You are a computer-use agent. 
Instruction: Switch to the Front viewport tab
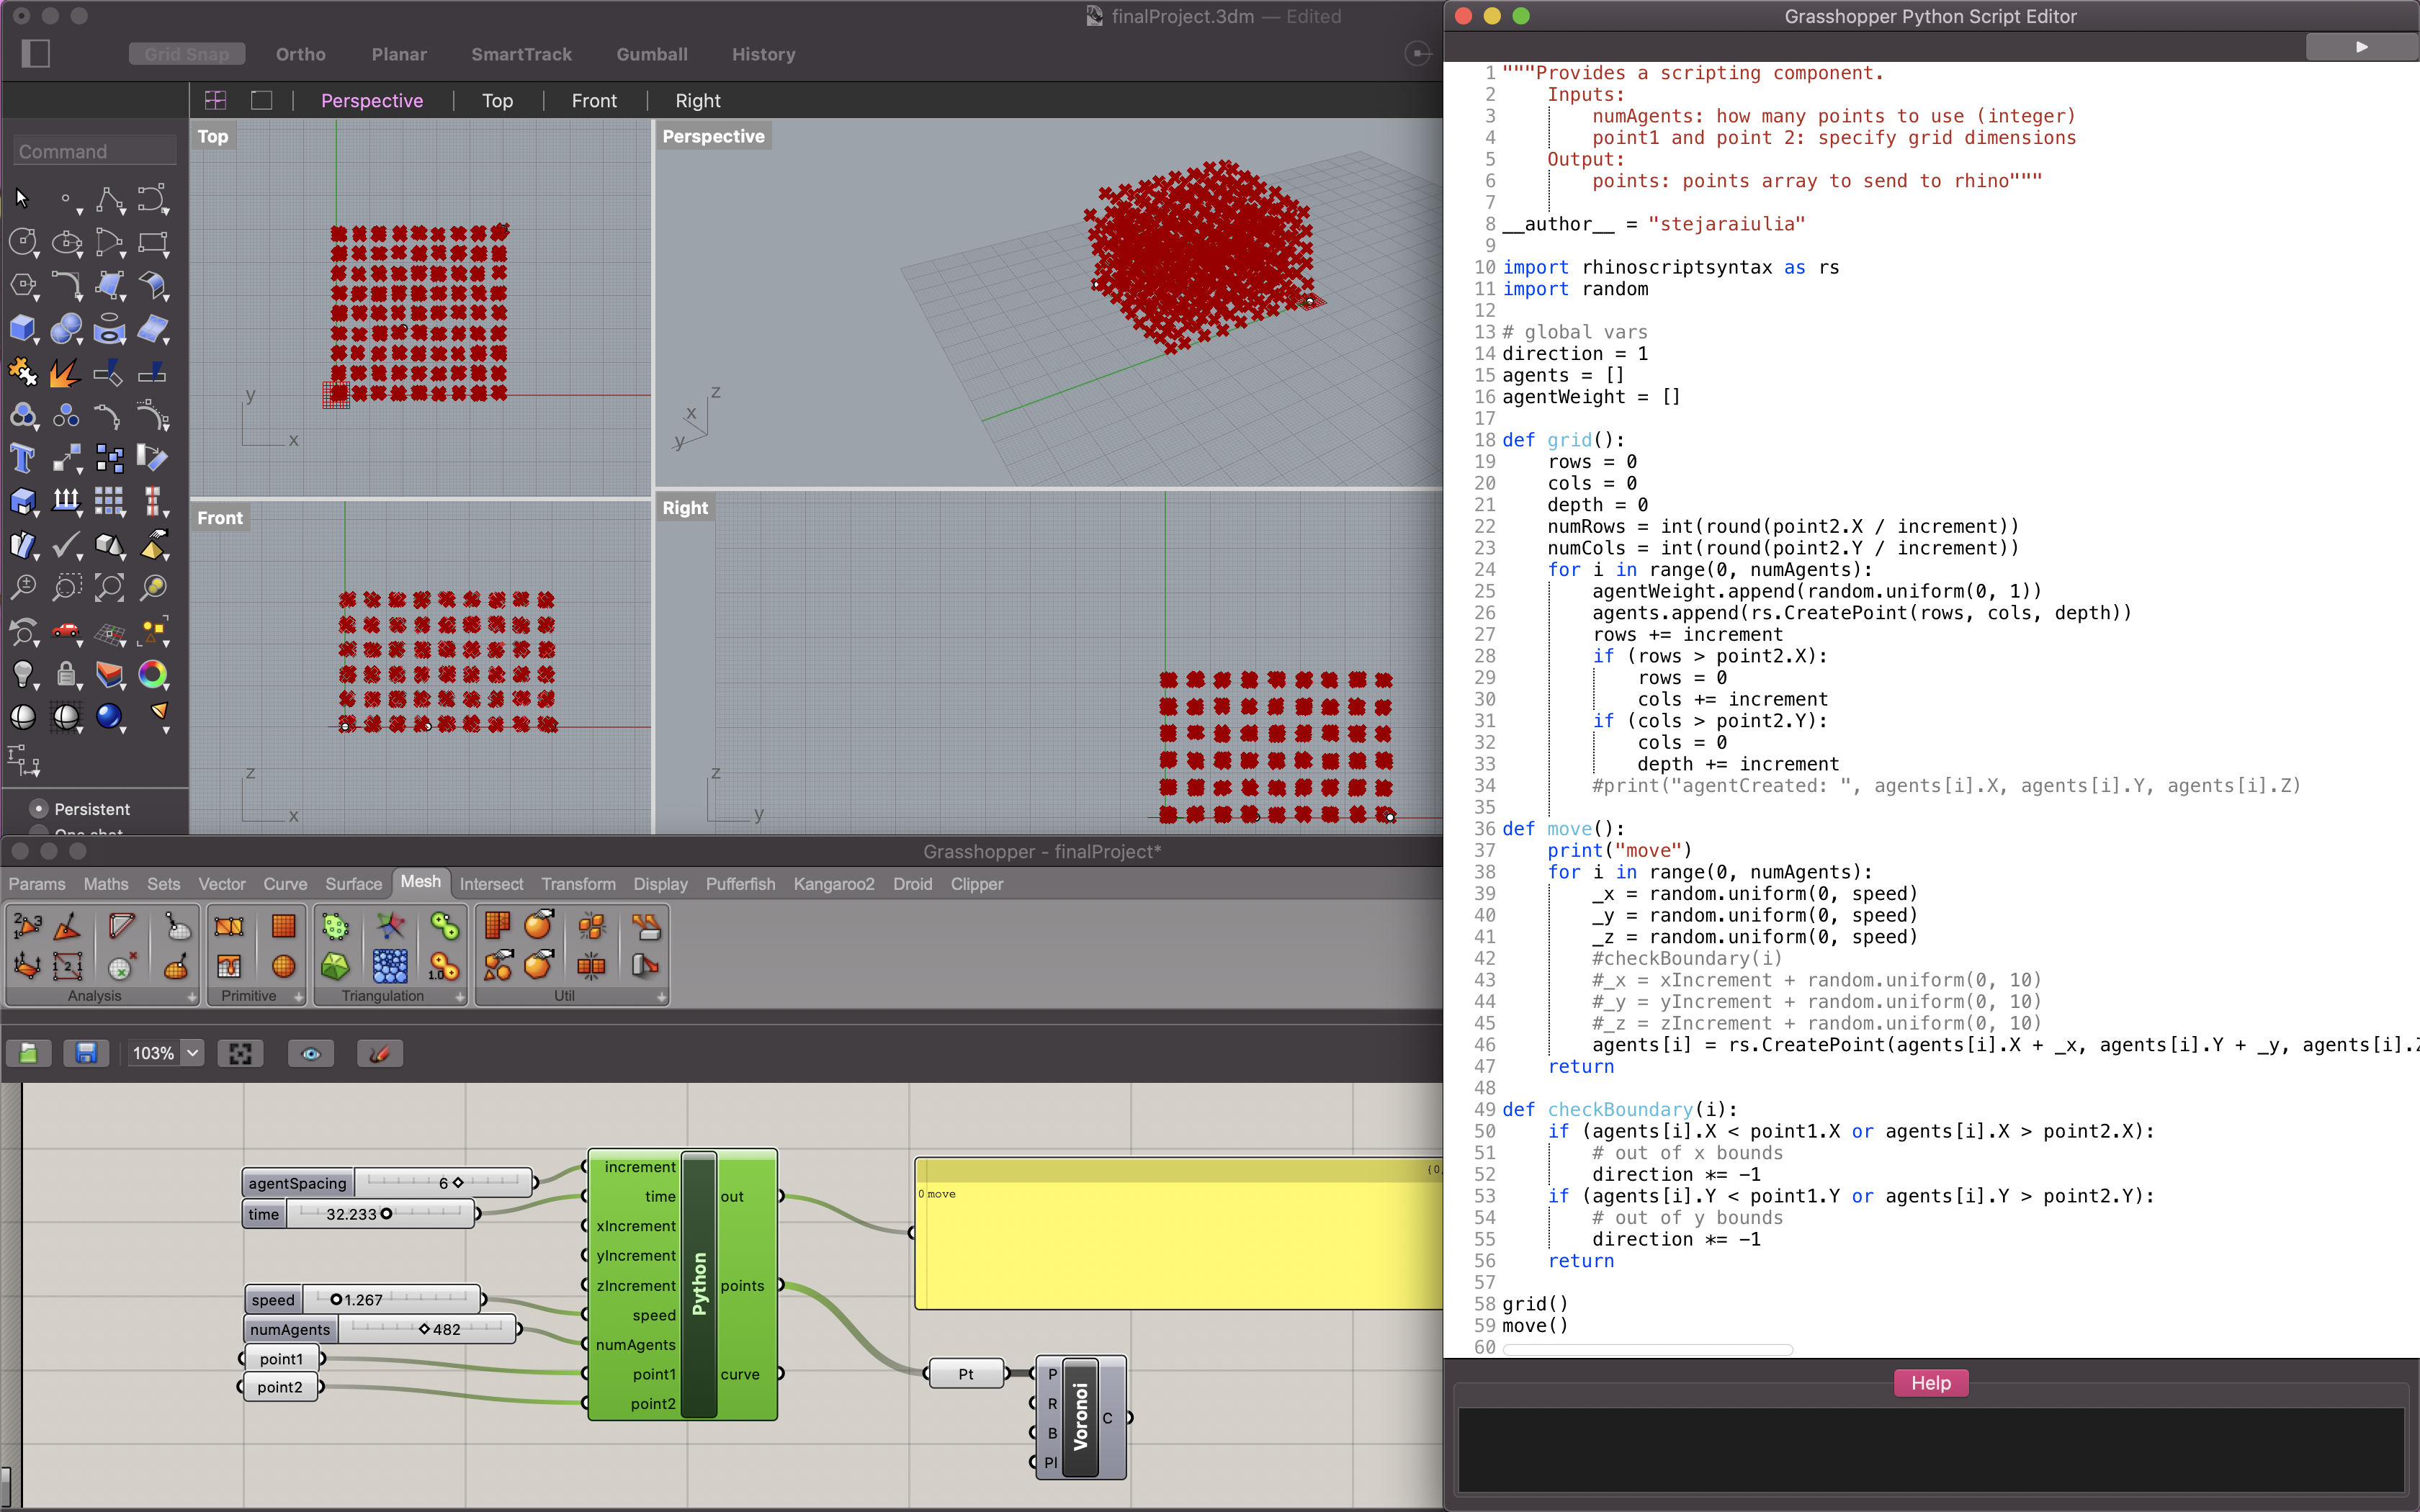[594, 100]
